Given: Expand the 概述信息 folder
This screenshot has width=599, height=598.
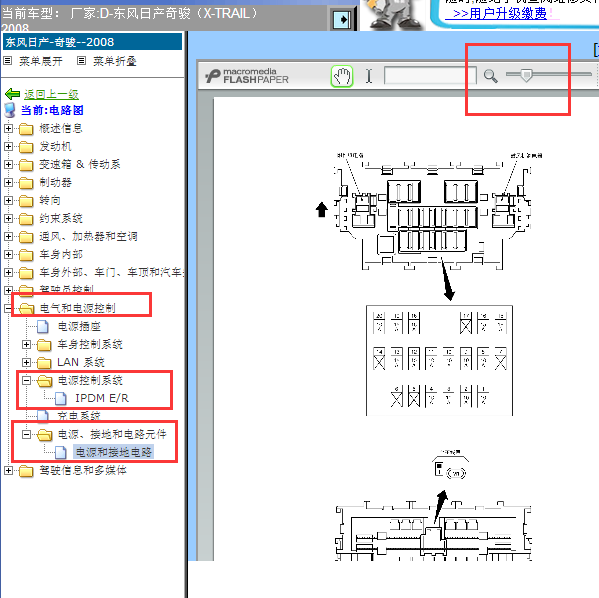Looking at the screenshot, I should point(8,128).
